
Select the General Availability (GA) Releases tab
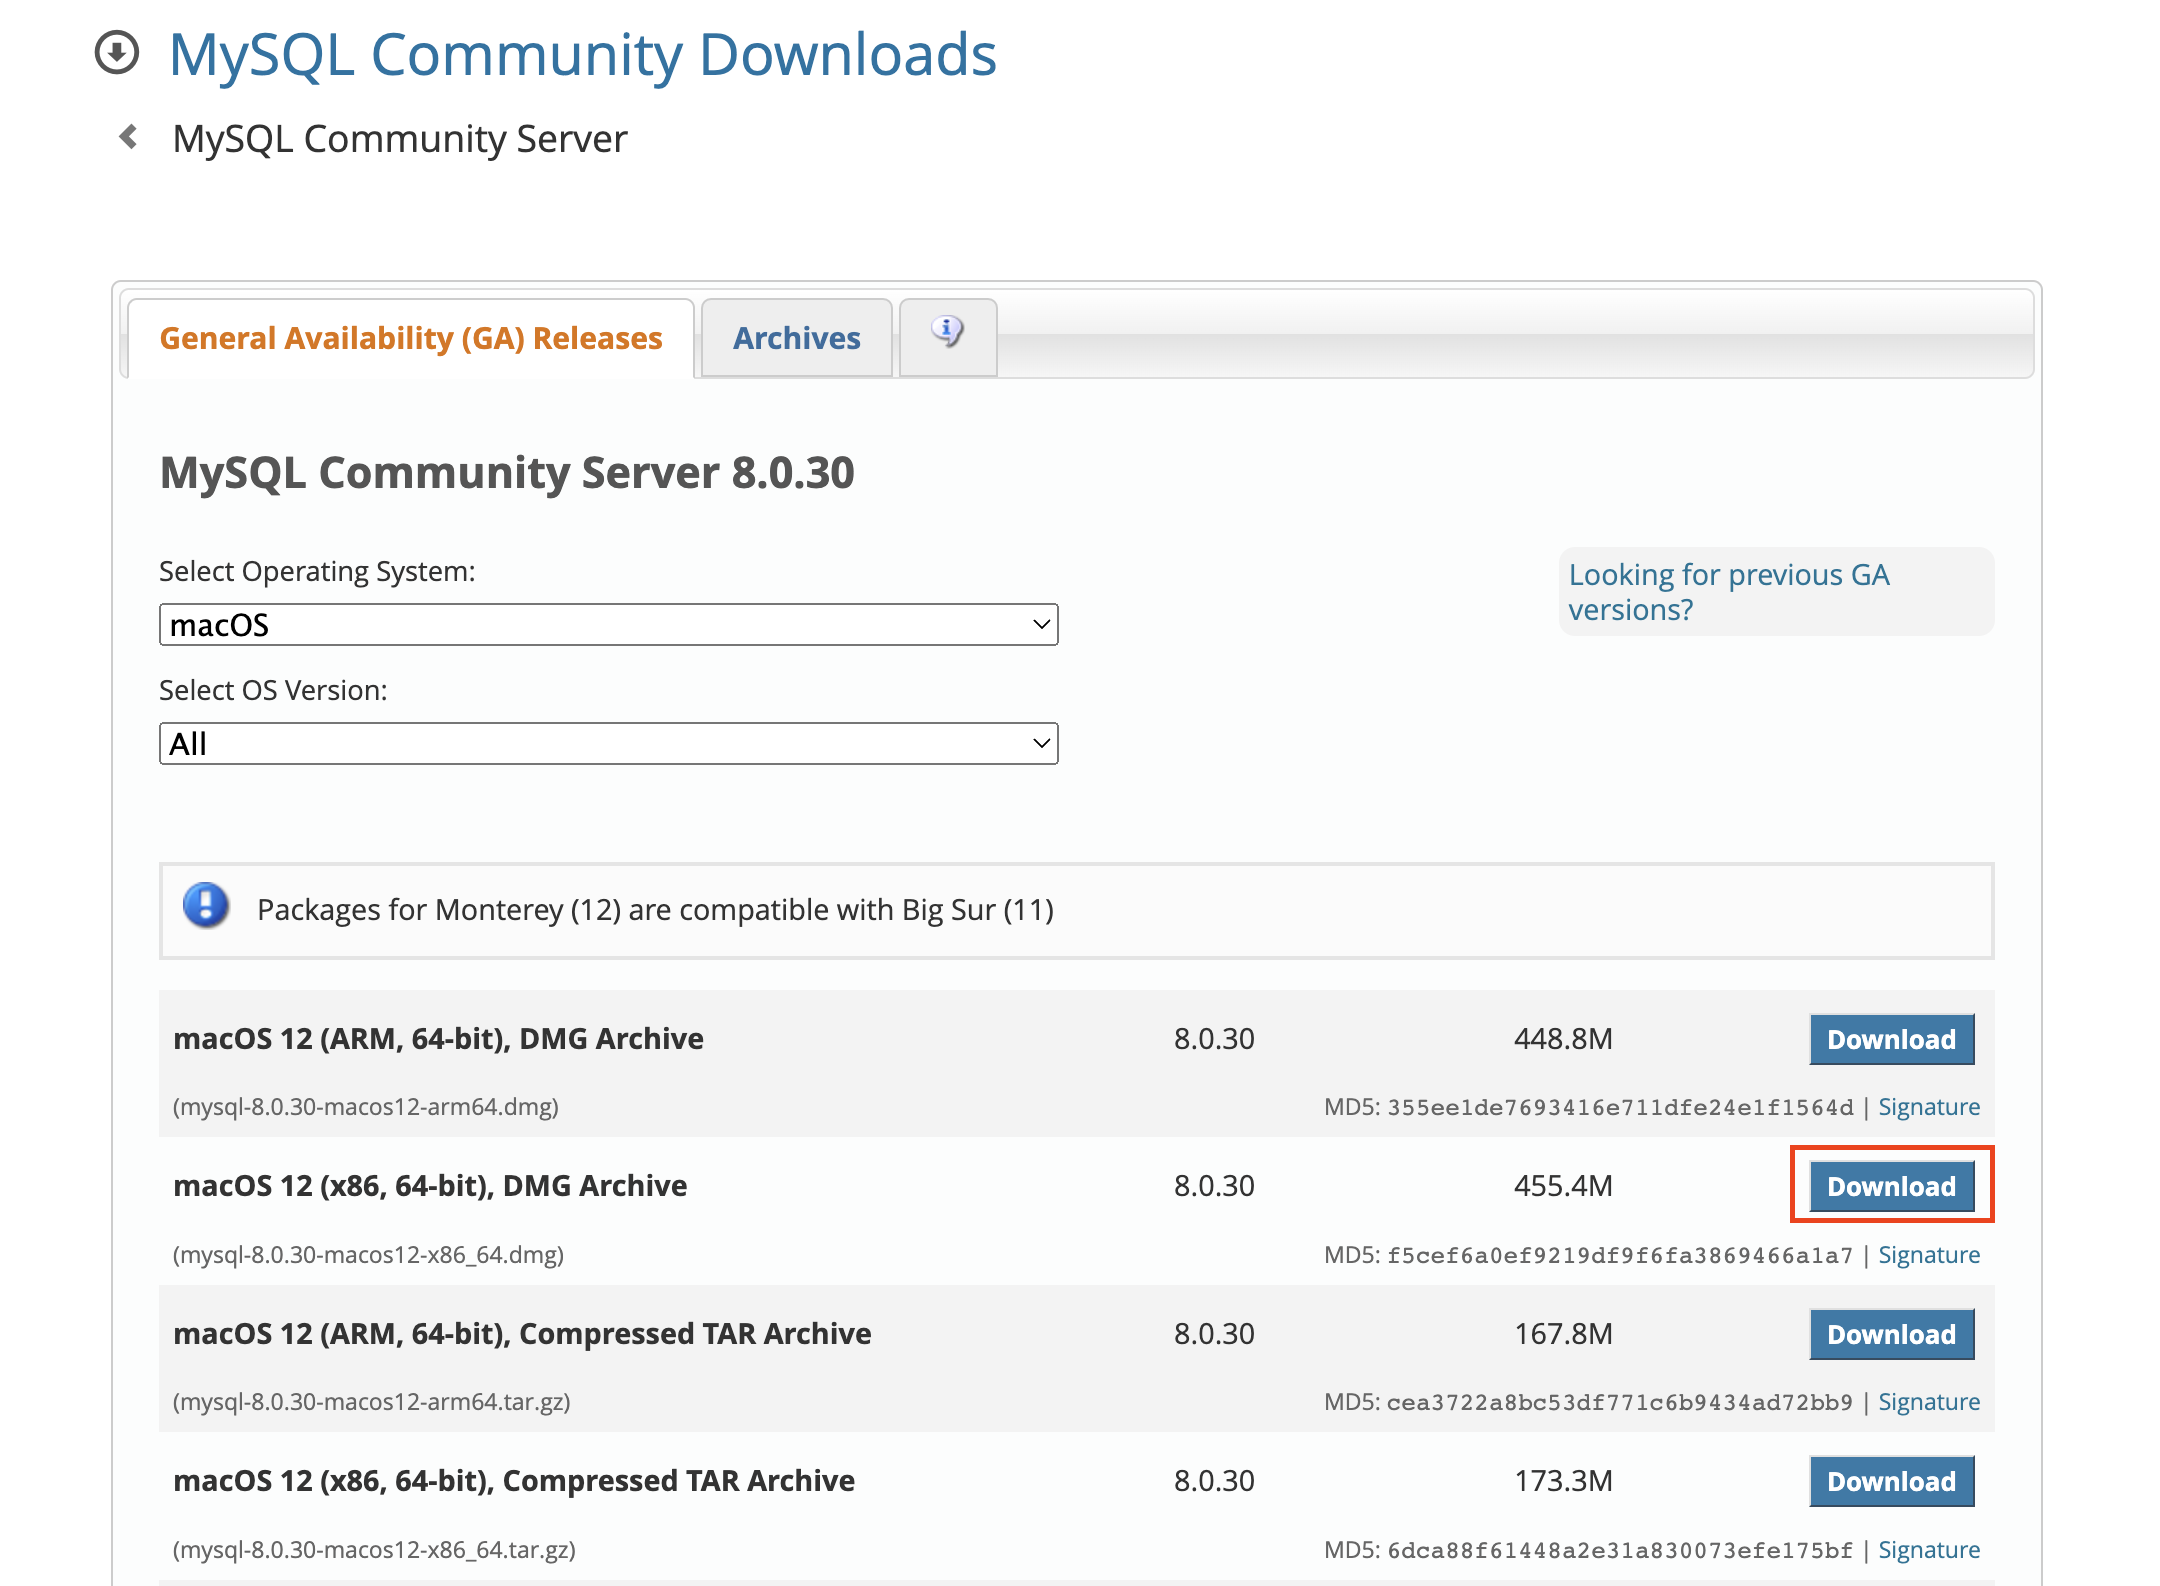(411, 338)
